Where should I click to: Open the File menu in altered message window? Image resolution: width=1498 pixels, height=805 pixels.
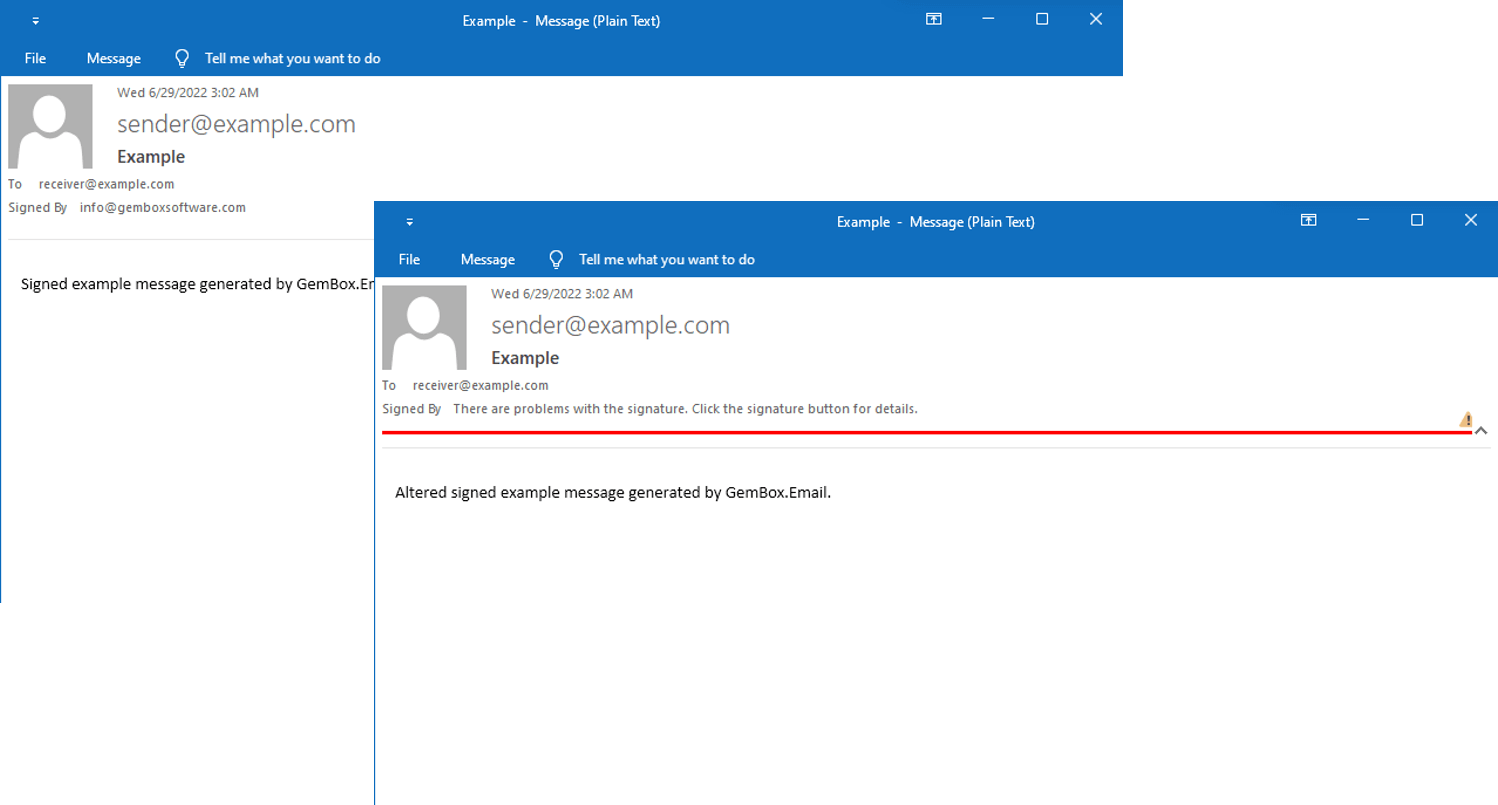tap(409, 259)
